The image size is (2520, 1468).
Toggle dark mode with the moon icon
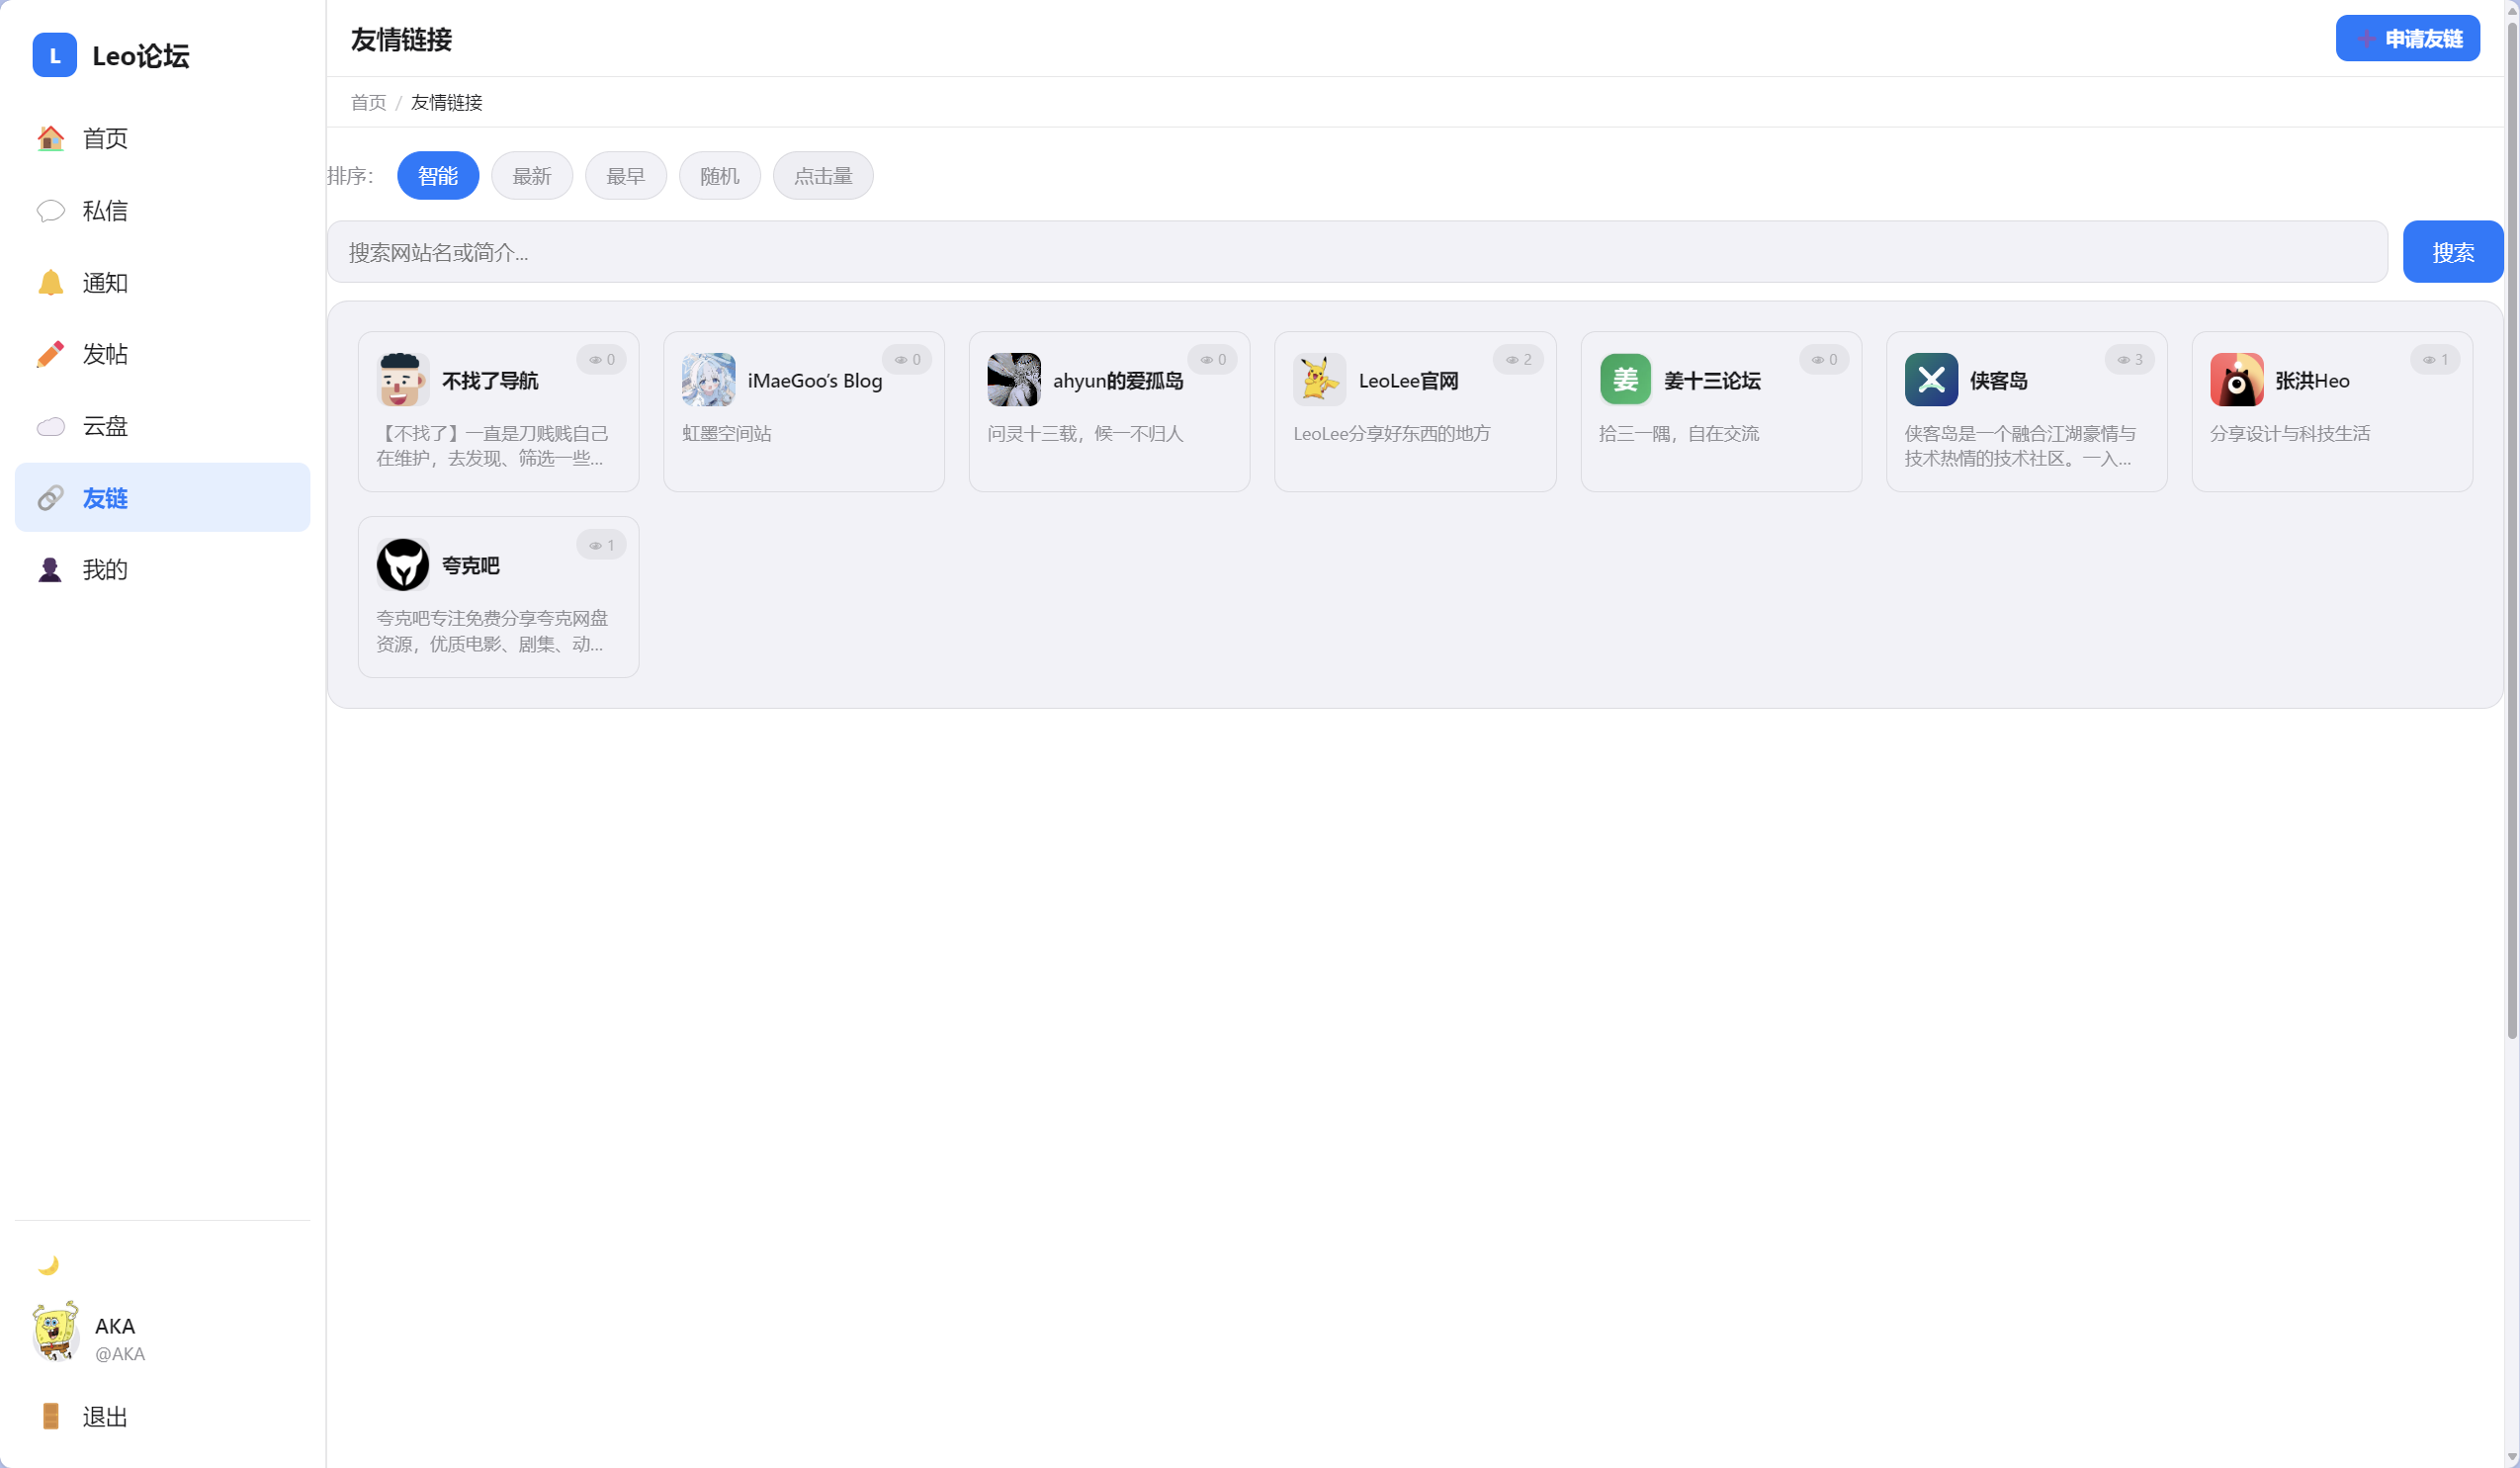48,1265
